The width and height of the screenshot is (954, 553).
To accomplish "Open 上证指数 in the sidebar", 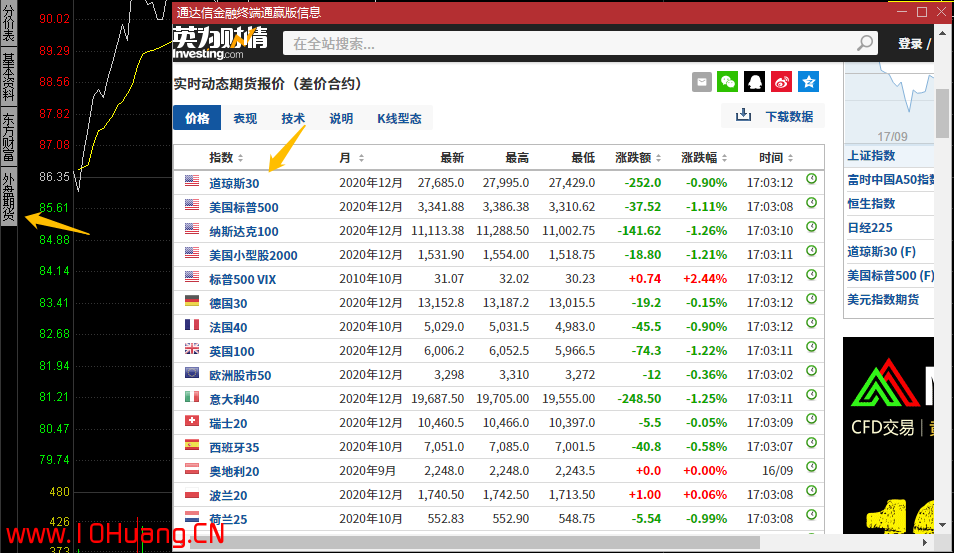I will point(871,156).
